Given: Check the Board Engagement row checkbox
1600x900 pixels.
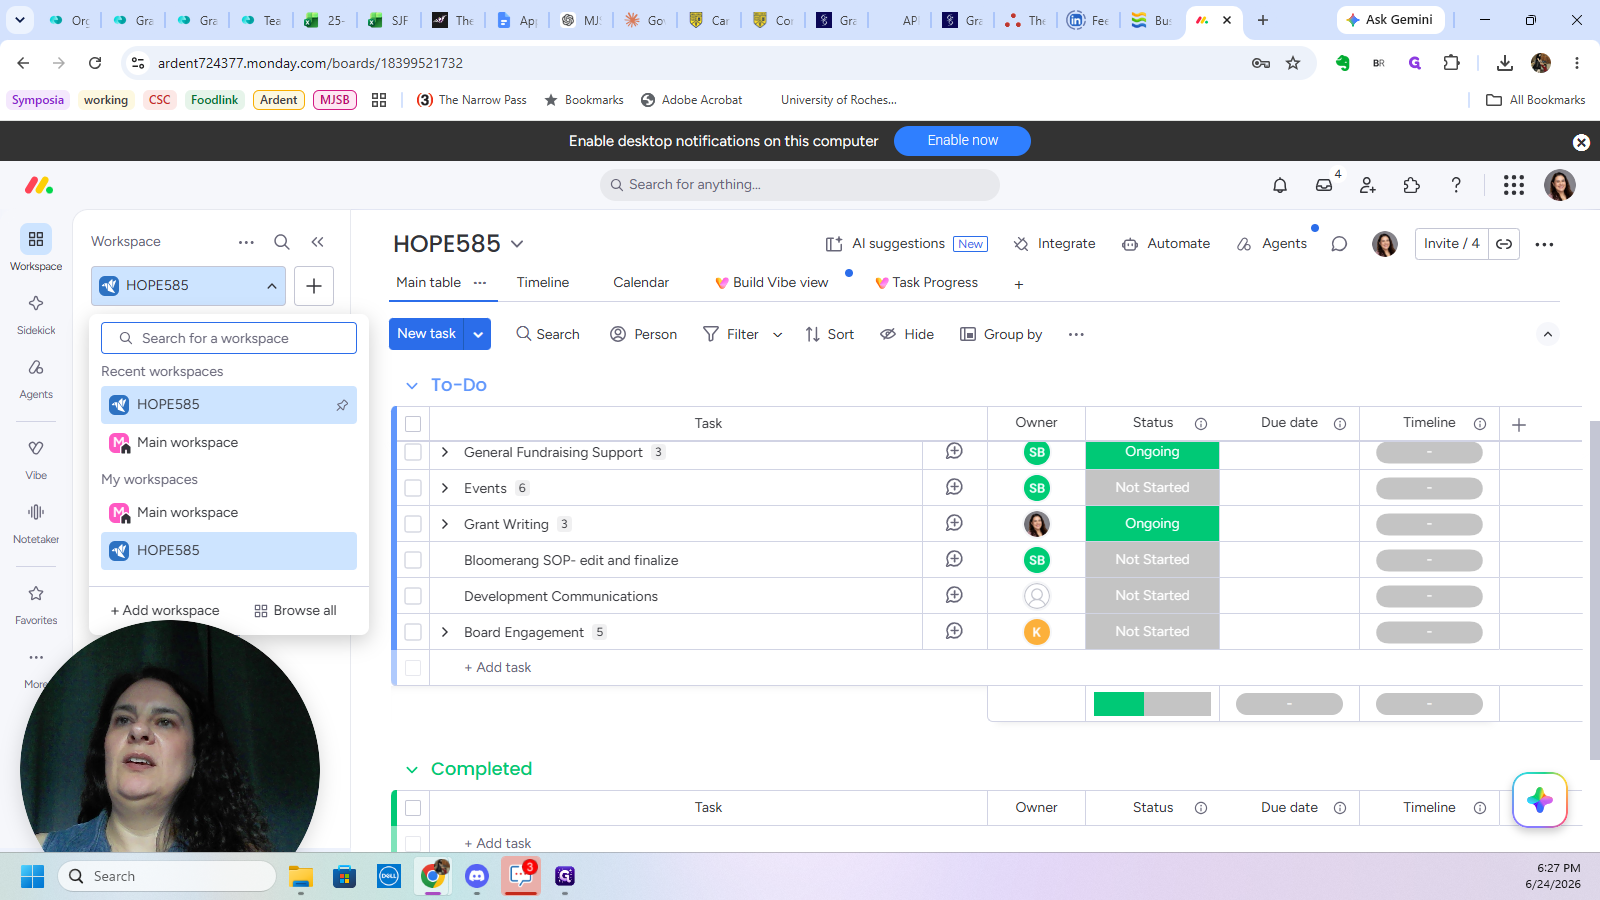Looking at the screenshot, I should (413, 632).
